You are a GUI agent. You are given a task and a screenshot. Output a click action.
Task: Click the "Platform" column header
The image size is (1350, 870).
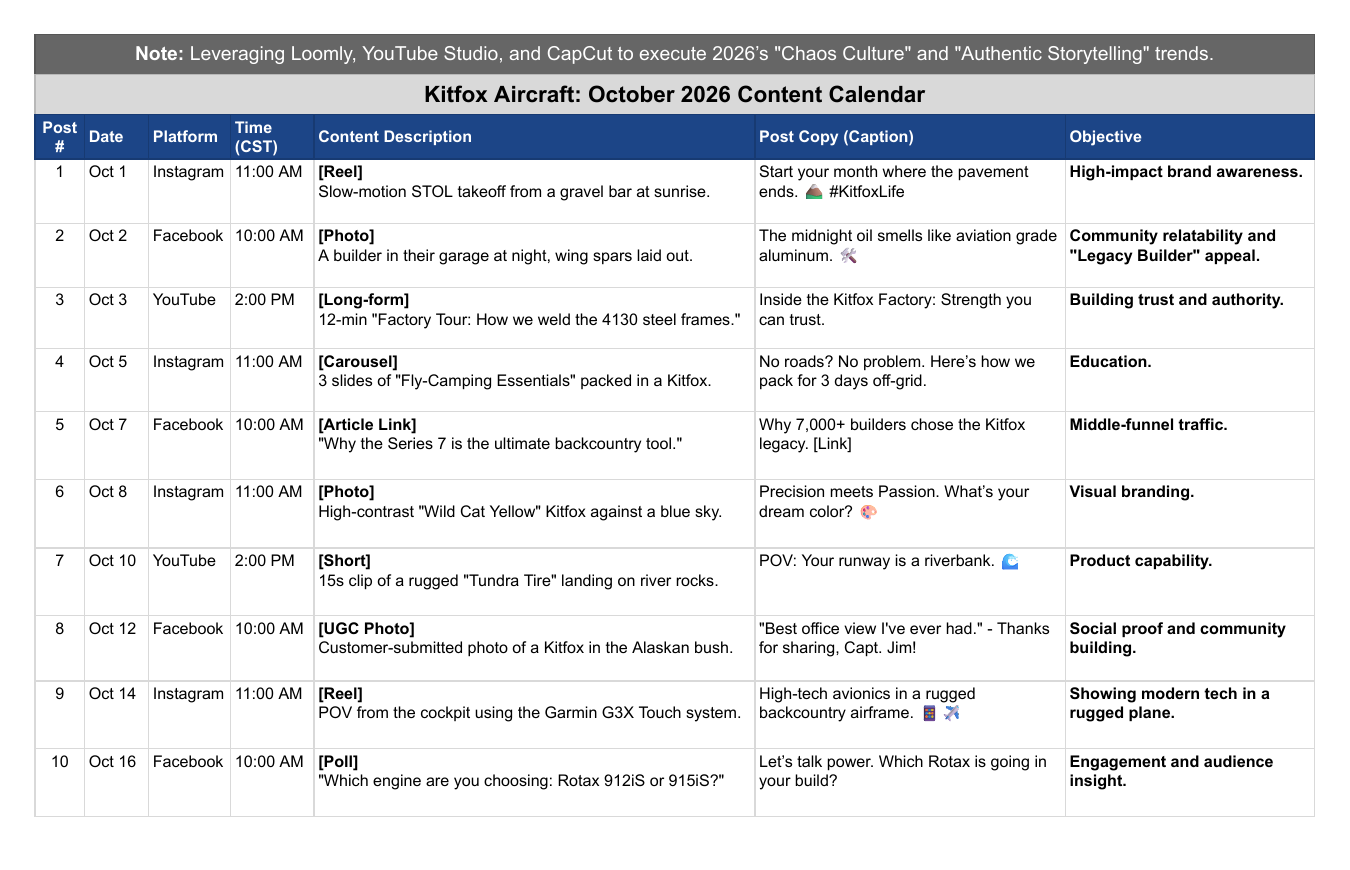tap(189, 137)
